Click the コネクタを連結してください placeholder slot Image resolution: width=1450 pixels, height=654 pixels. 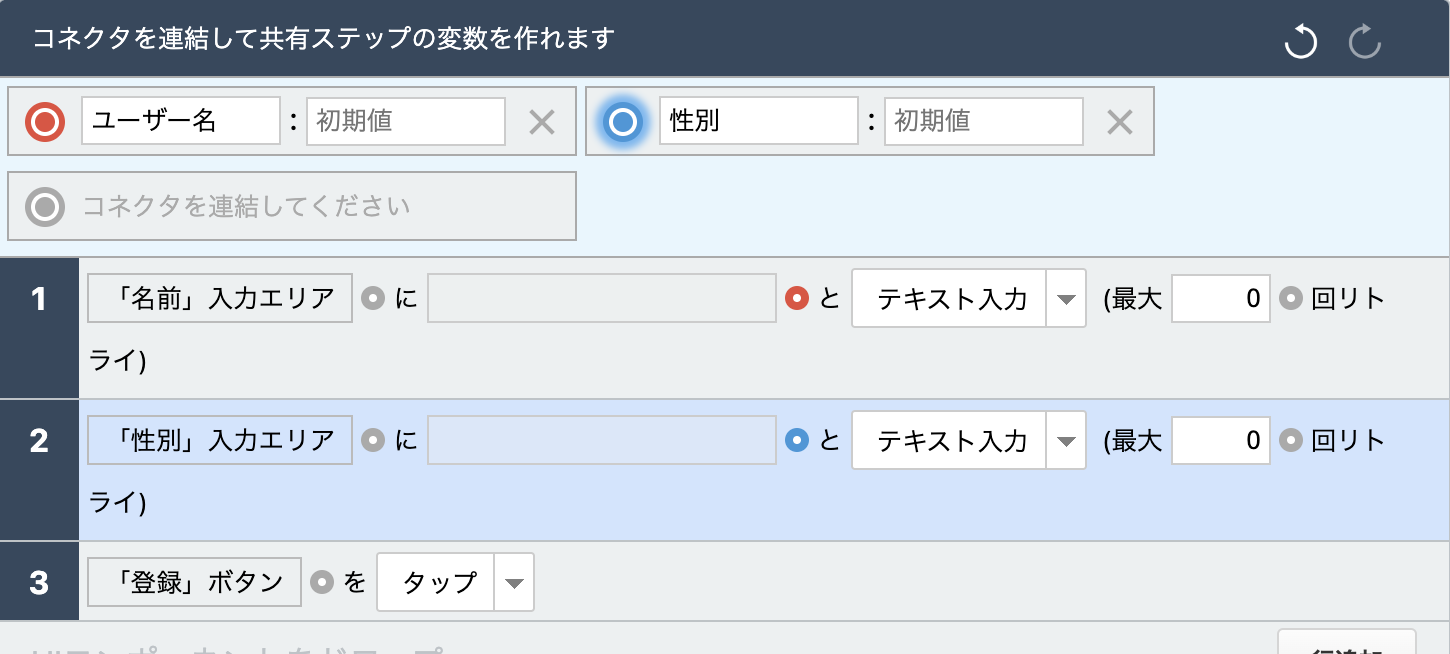click(292, 206)
